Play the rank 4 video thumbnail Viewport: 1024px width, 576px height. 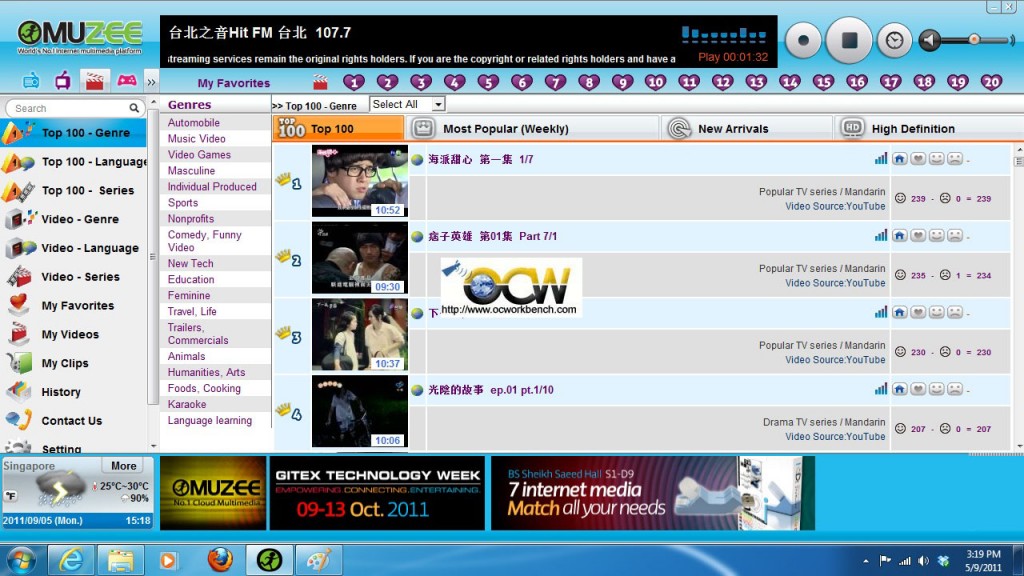(x=360, y=411)
